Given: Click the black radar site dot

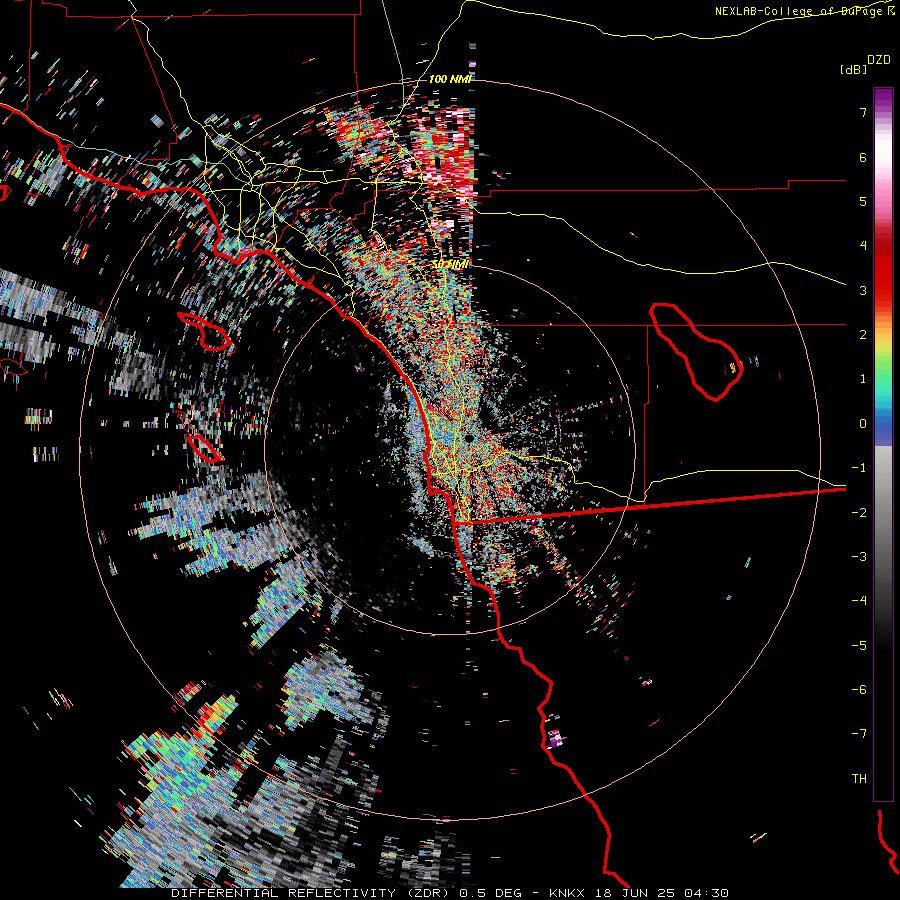Looking at the screenshot, I should click(469, 439).
